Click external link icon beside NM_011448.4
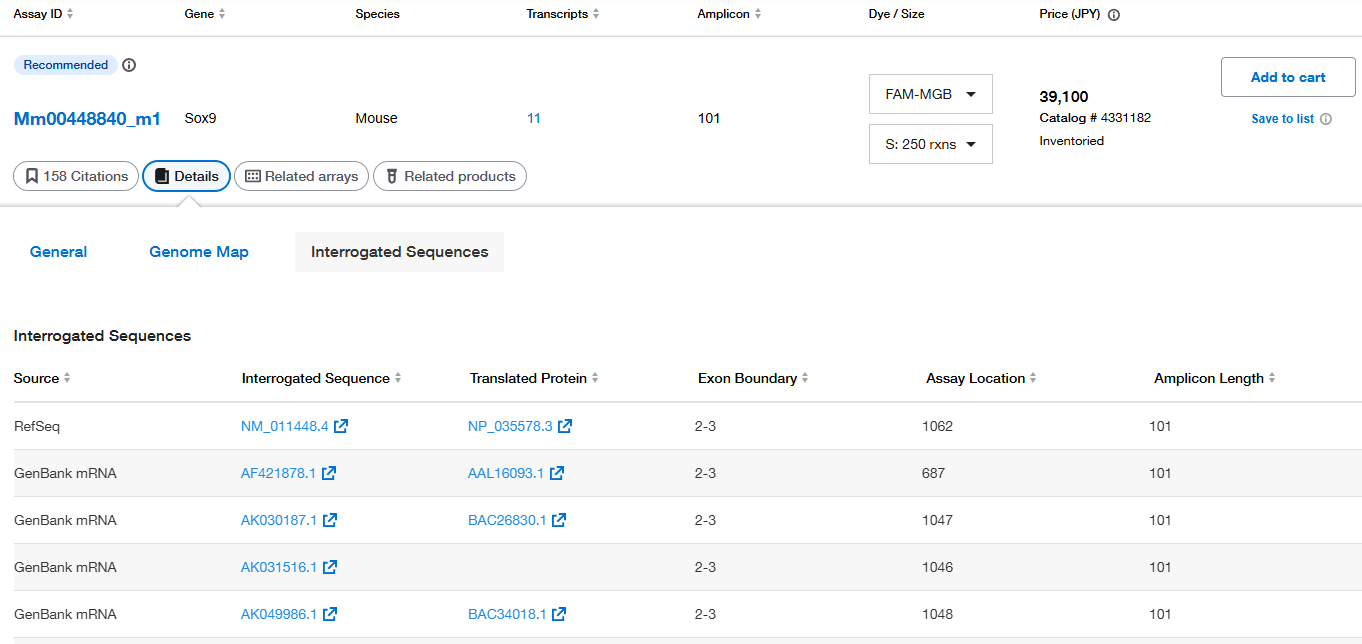The height and width of the screenshot is (644, 1362). pyautogui.click(x=341, y=426)
